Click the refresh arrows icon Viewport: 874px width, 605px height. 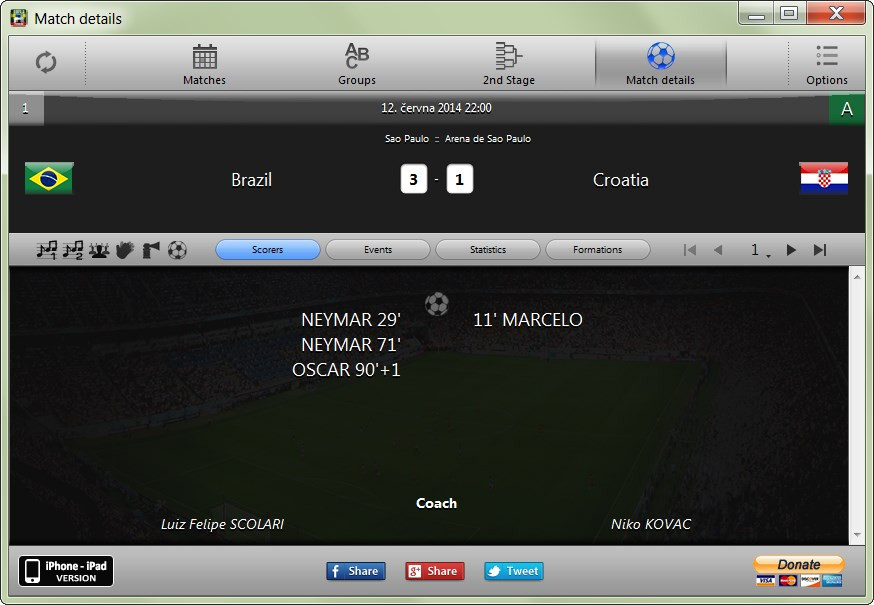pyautogui.click(x=46, y=62)
